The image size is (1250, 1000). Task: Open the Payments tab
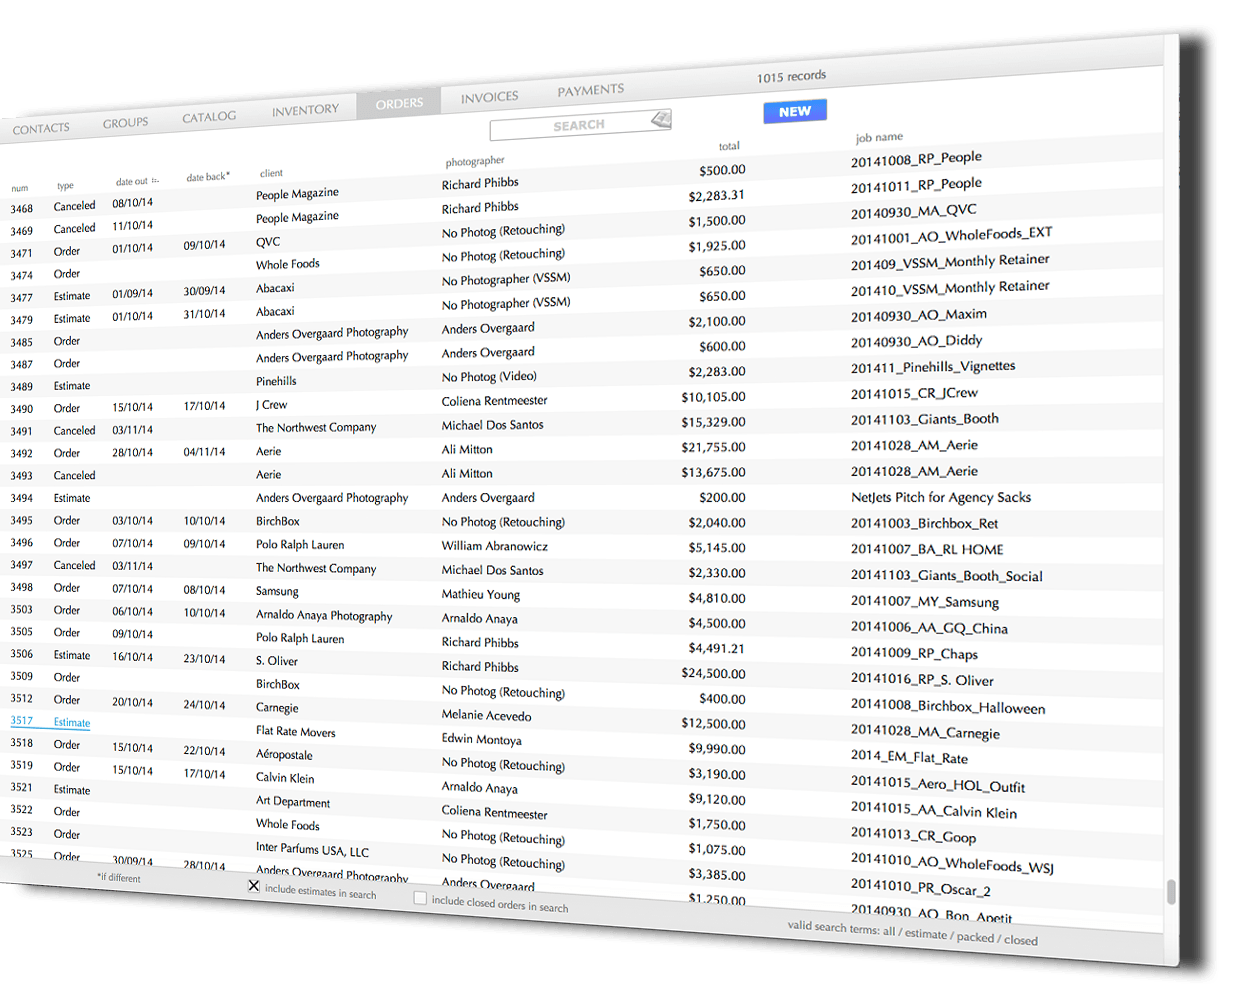pyautogui.click(x=590, y=90)
